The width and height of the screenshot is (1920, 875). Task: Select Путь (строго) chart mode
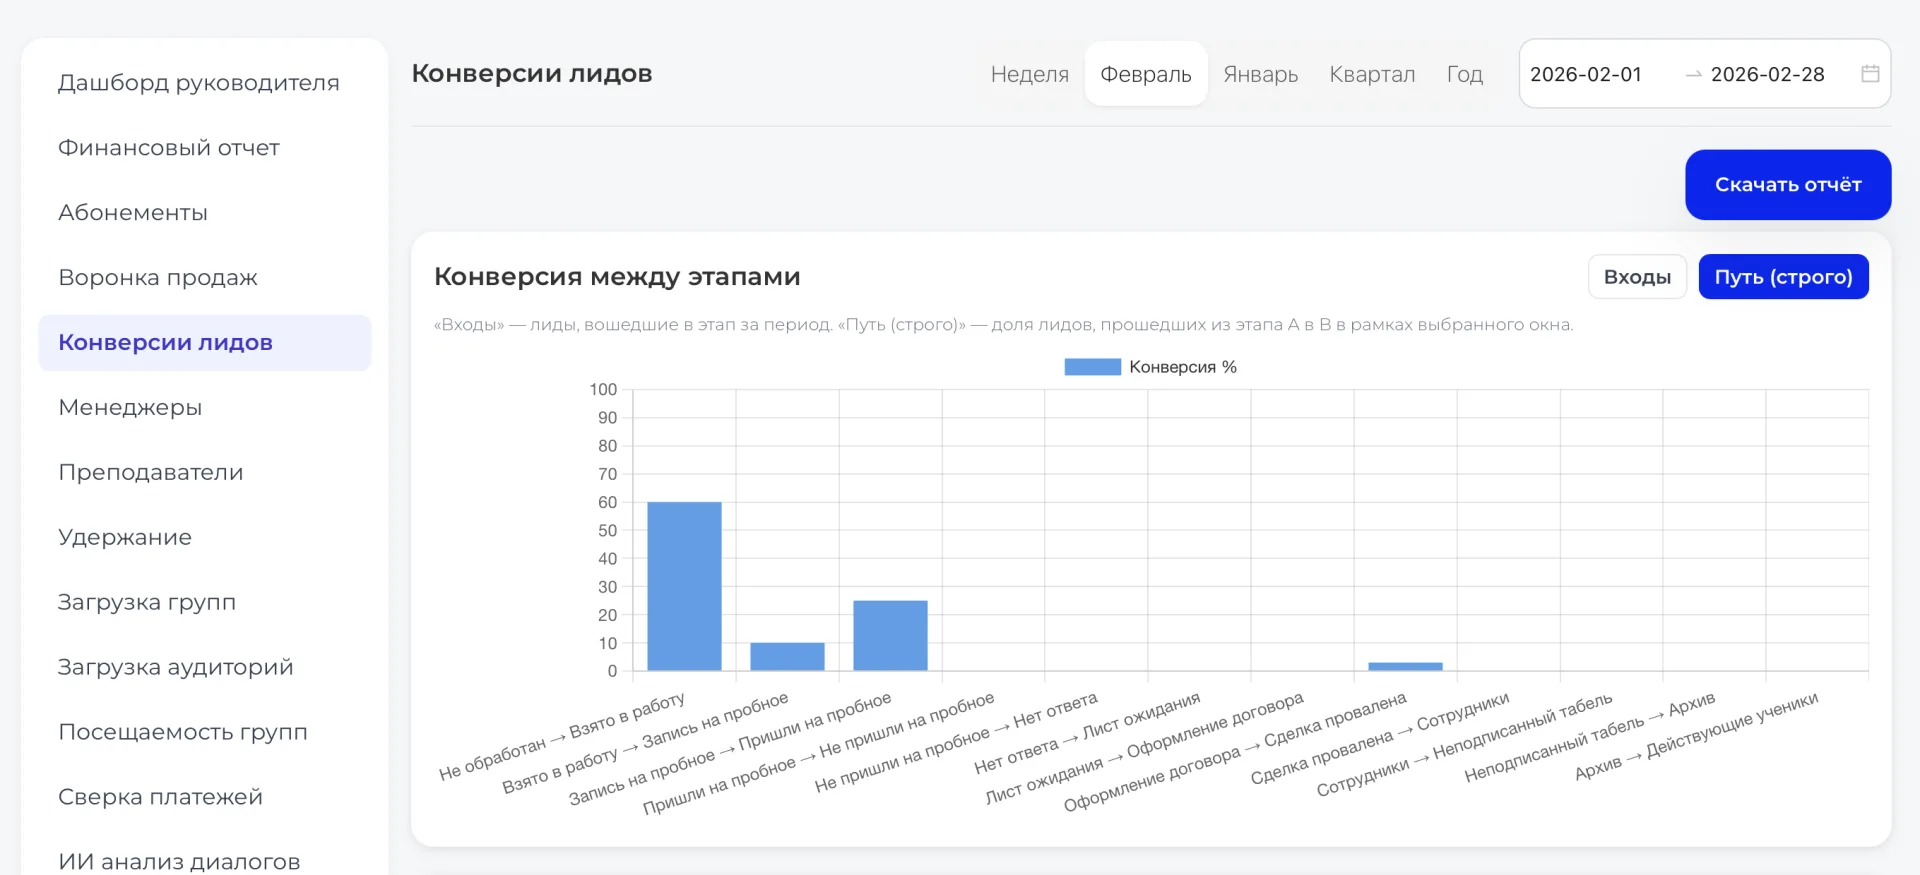click(1783, 277)
